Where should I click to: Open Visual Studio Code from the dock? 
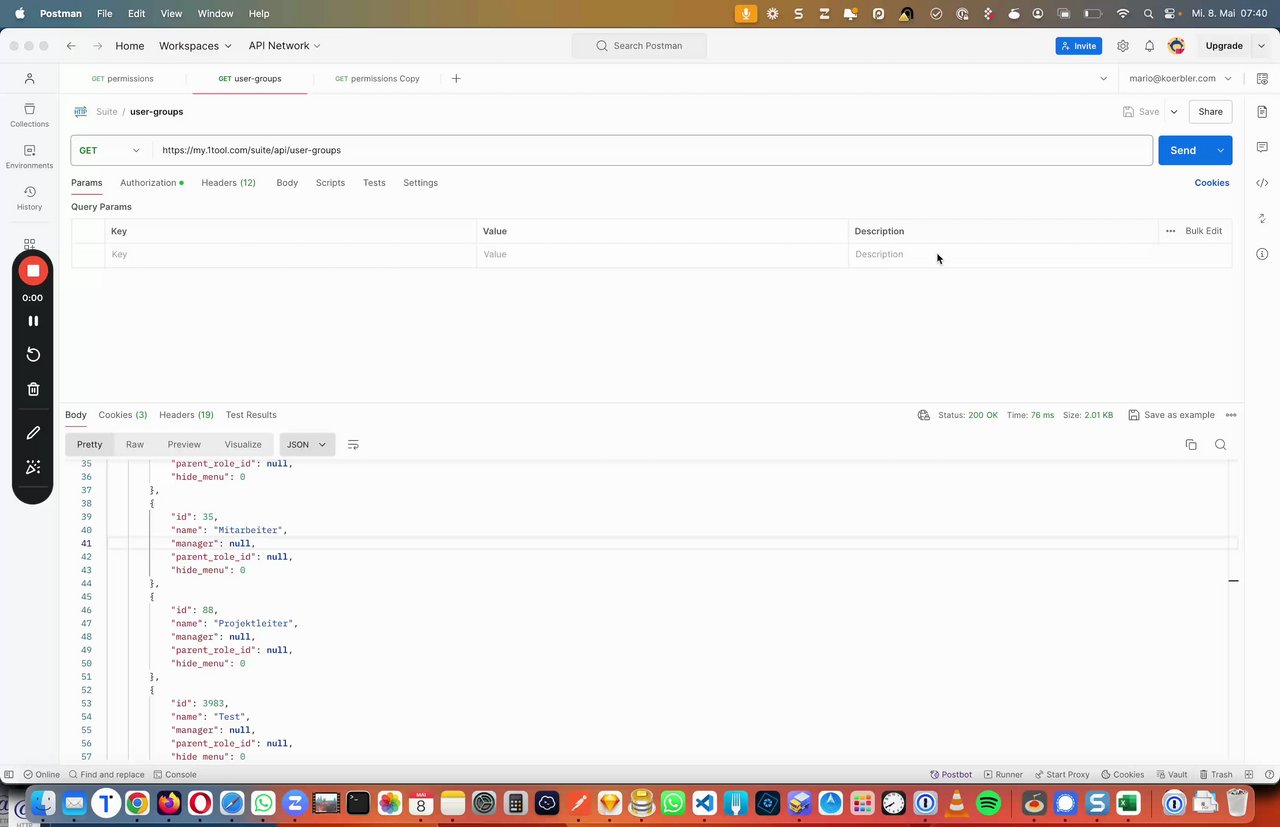pos(704,803)
